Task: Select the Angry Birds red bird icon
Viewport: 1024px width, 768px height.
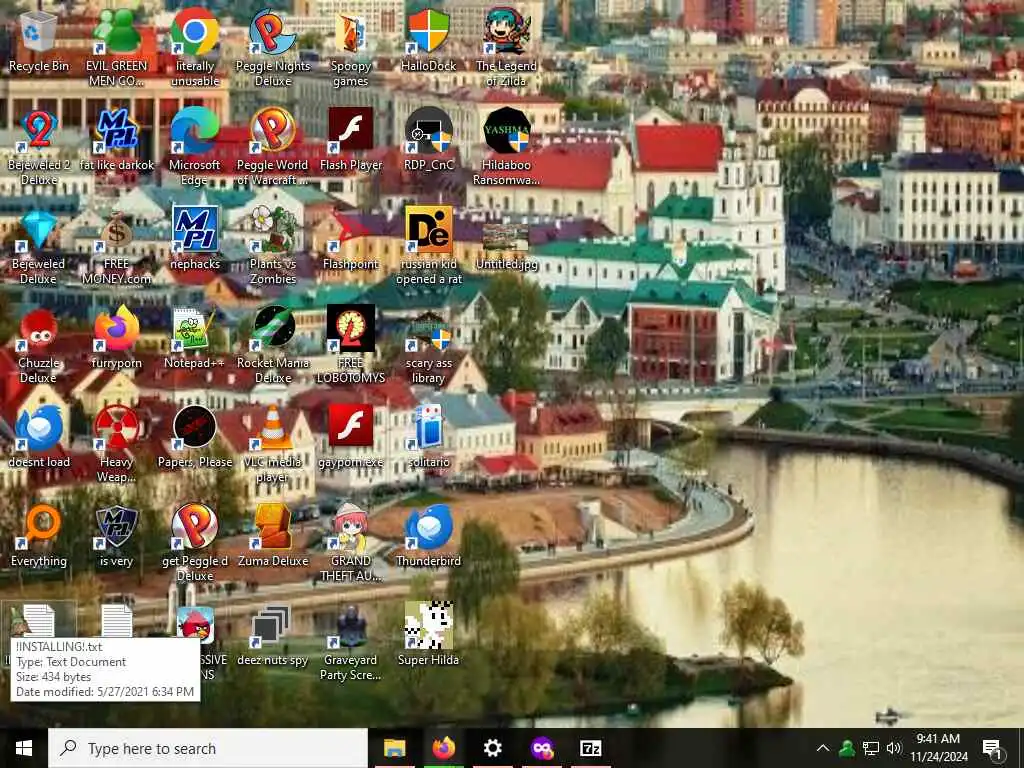Action: [195, 626]
